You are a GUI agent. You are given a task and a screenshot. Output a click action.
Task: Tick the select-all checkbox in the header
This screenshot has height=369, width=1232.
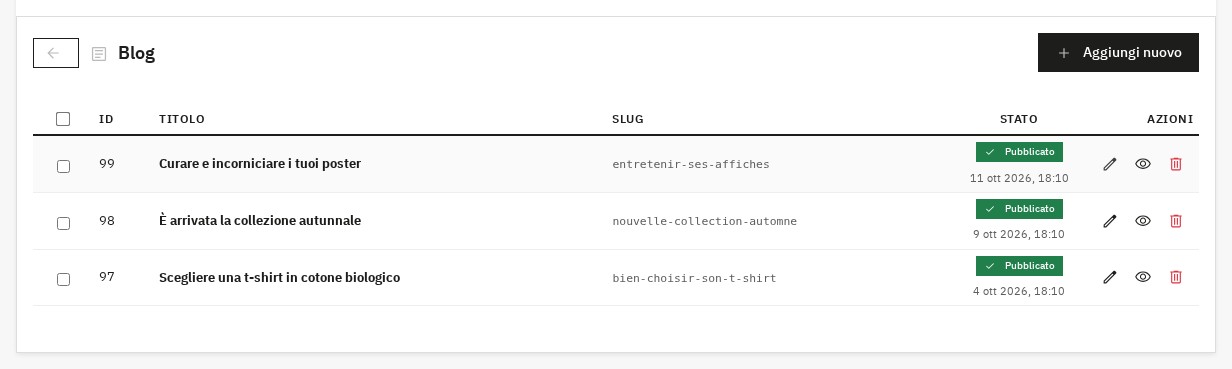click(x=63, y=119)
